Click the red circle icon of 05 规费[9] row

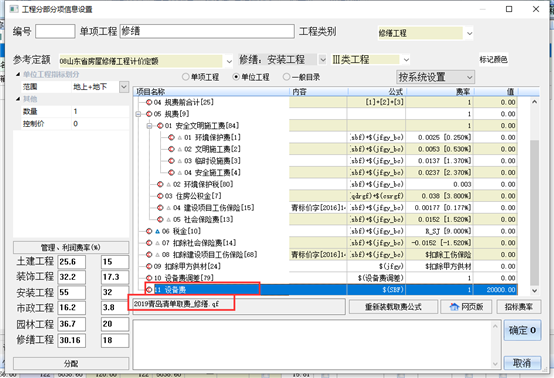coord(149,114)
